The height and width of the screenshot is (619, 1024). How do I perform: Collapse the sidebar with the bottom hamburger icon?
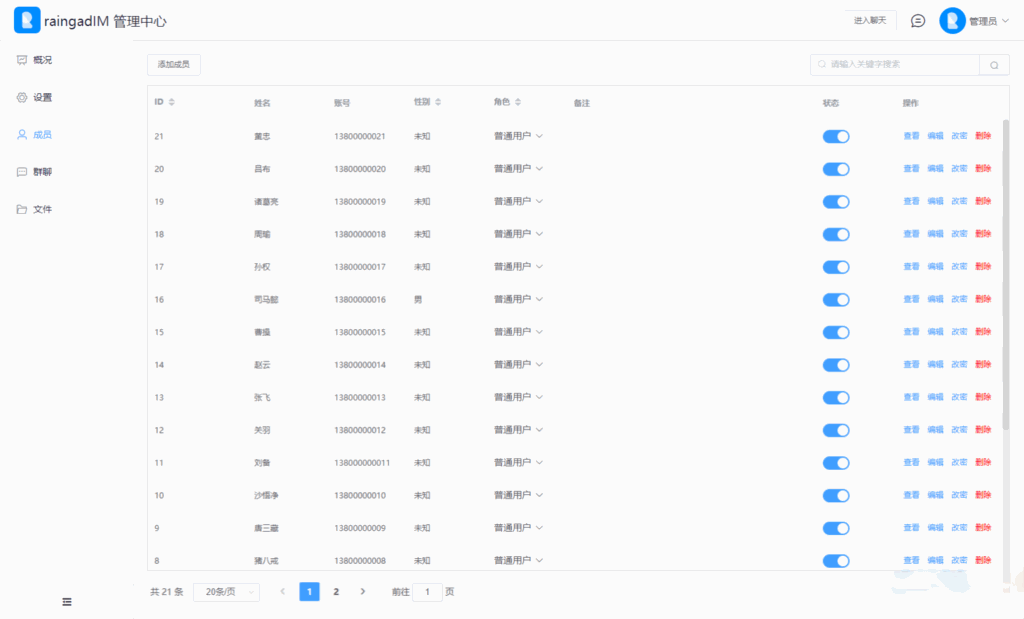(67, 601)
